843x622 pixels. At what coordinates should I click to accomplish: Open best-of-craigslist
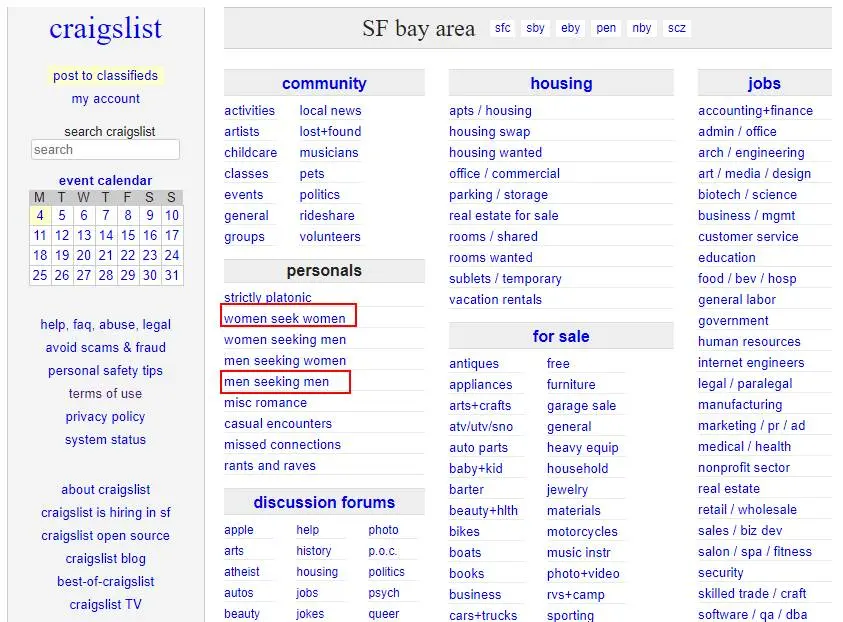pyautogui.click(x=105, y=582)
